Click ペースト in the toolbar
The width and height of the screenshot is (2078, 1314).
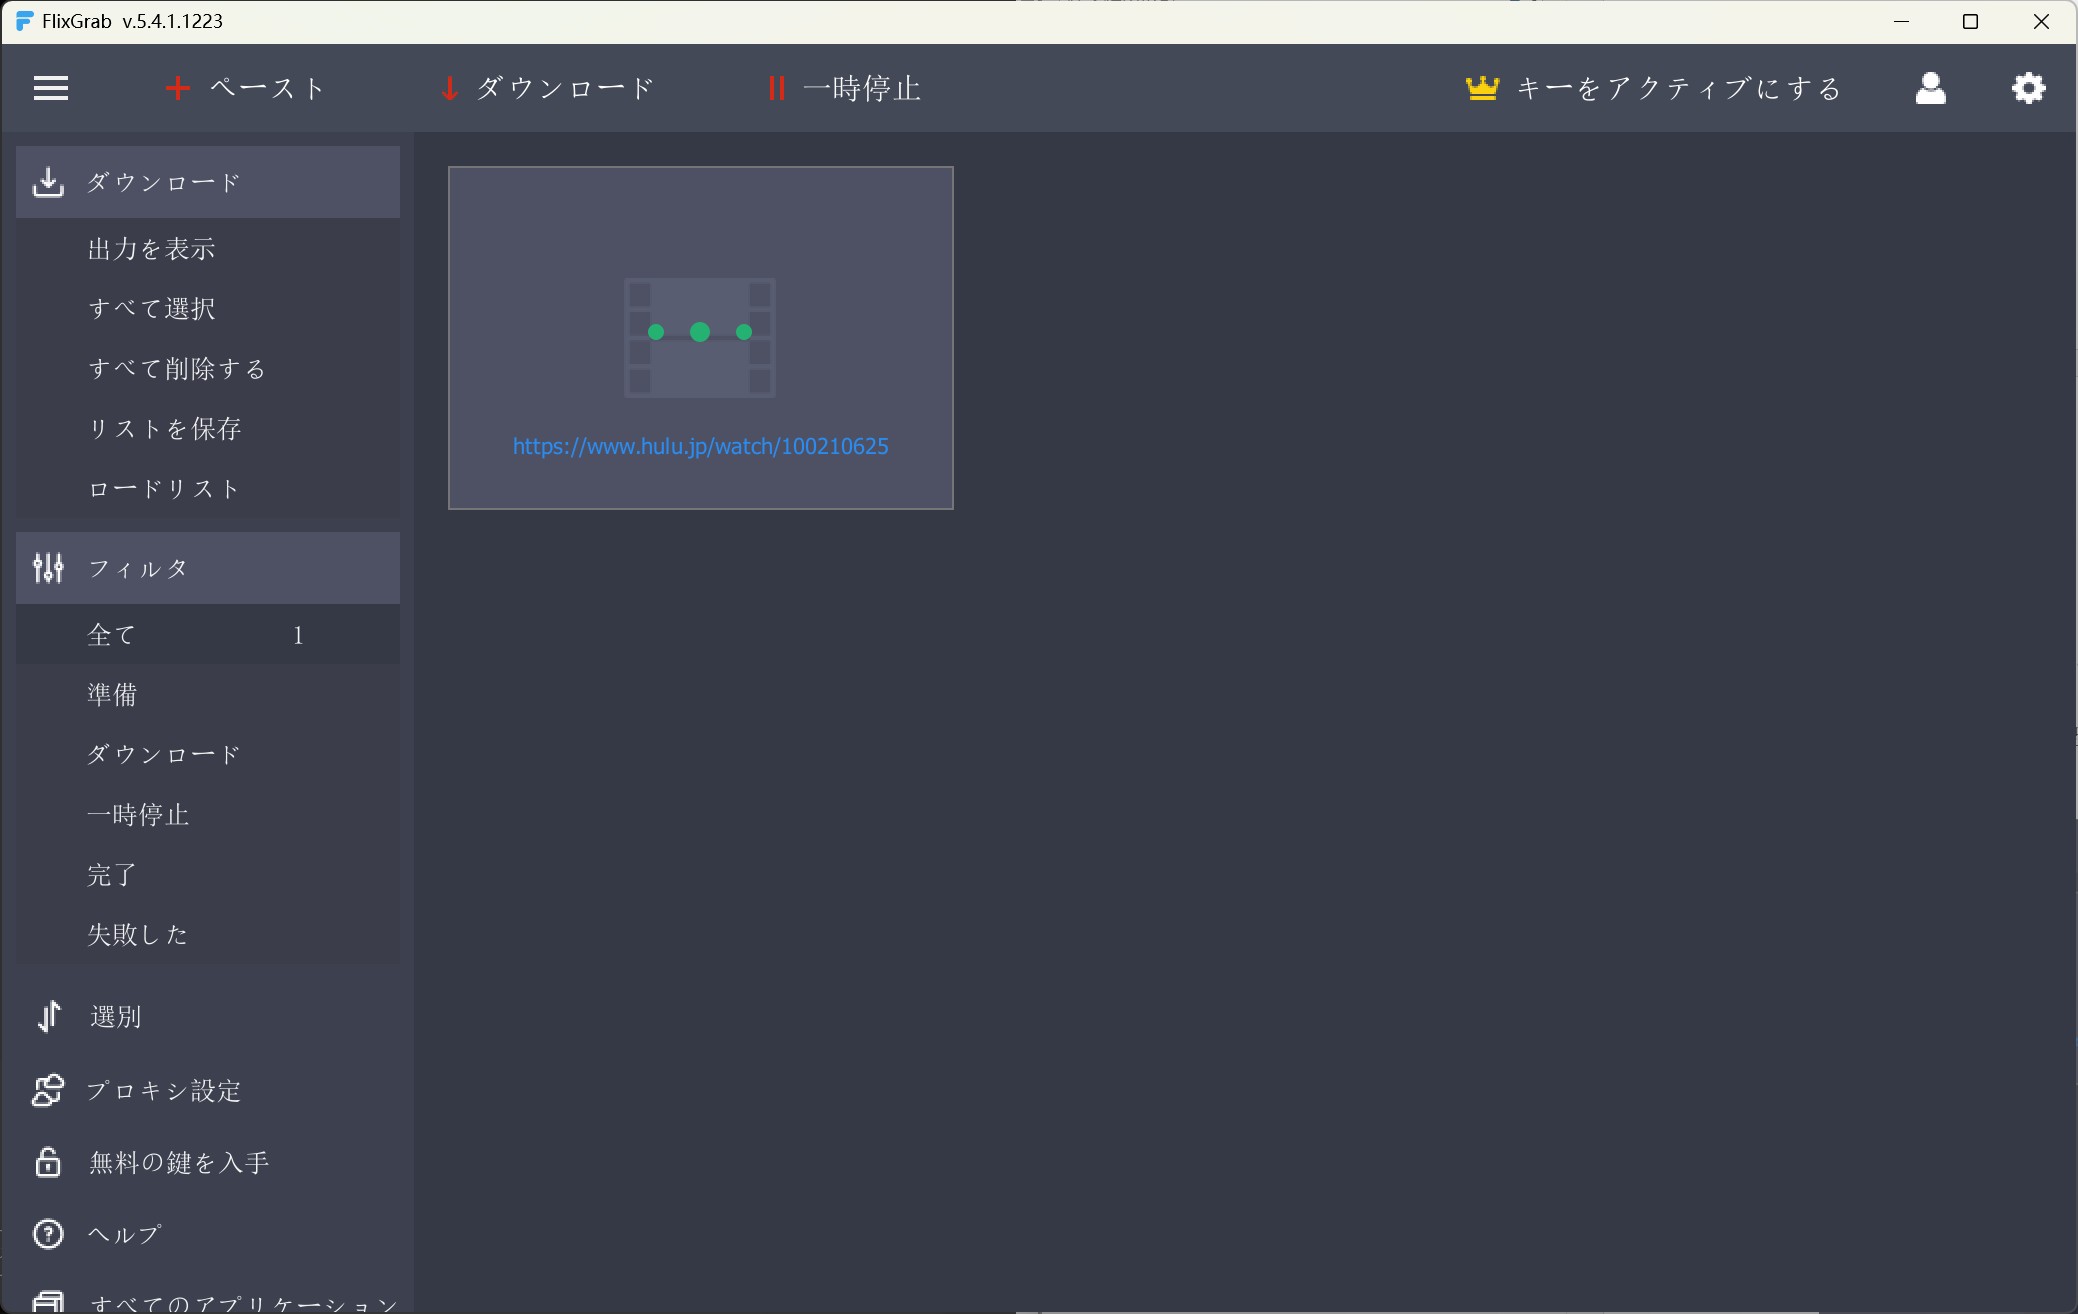pos(268,88)
